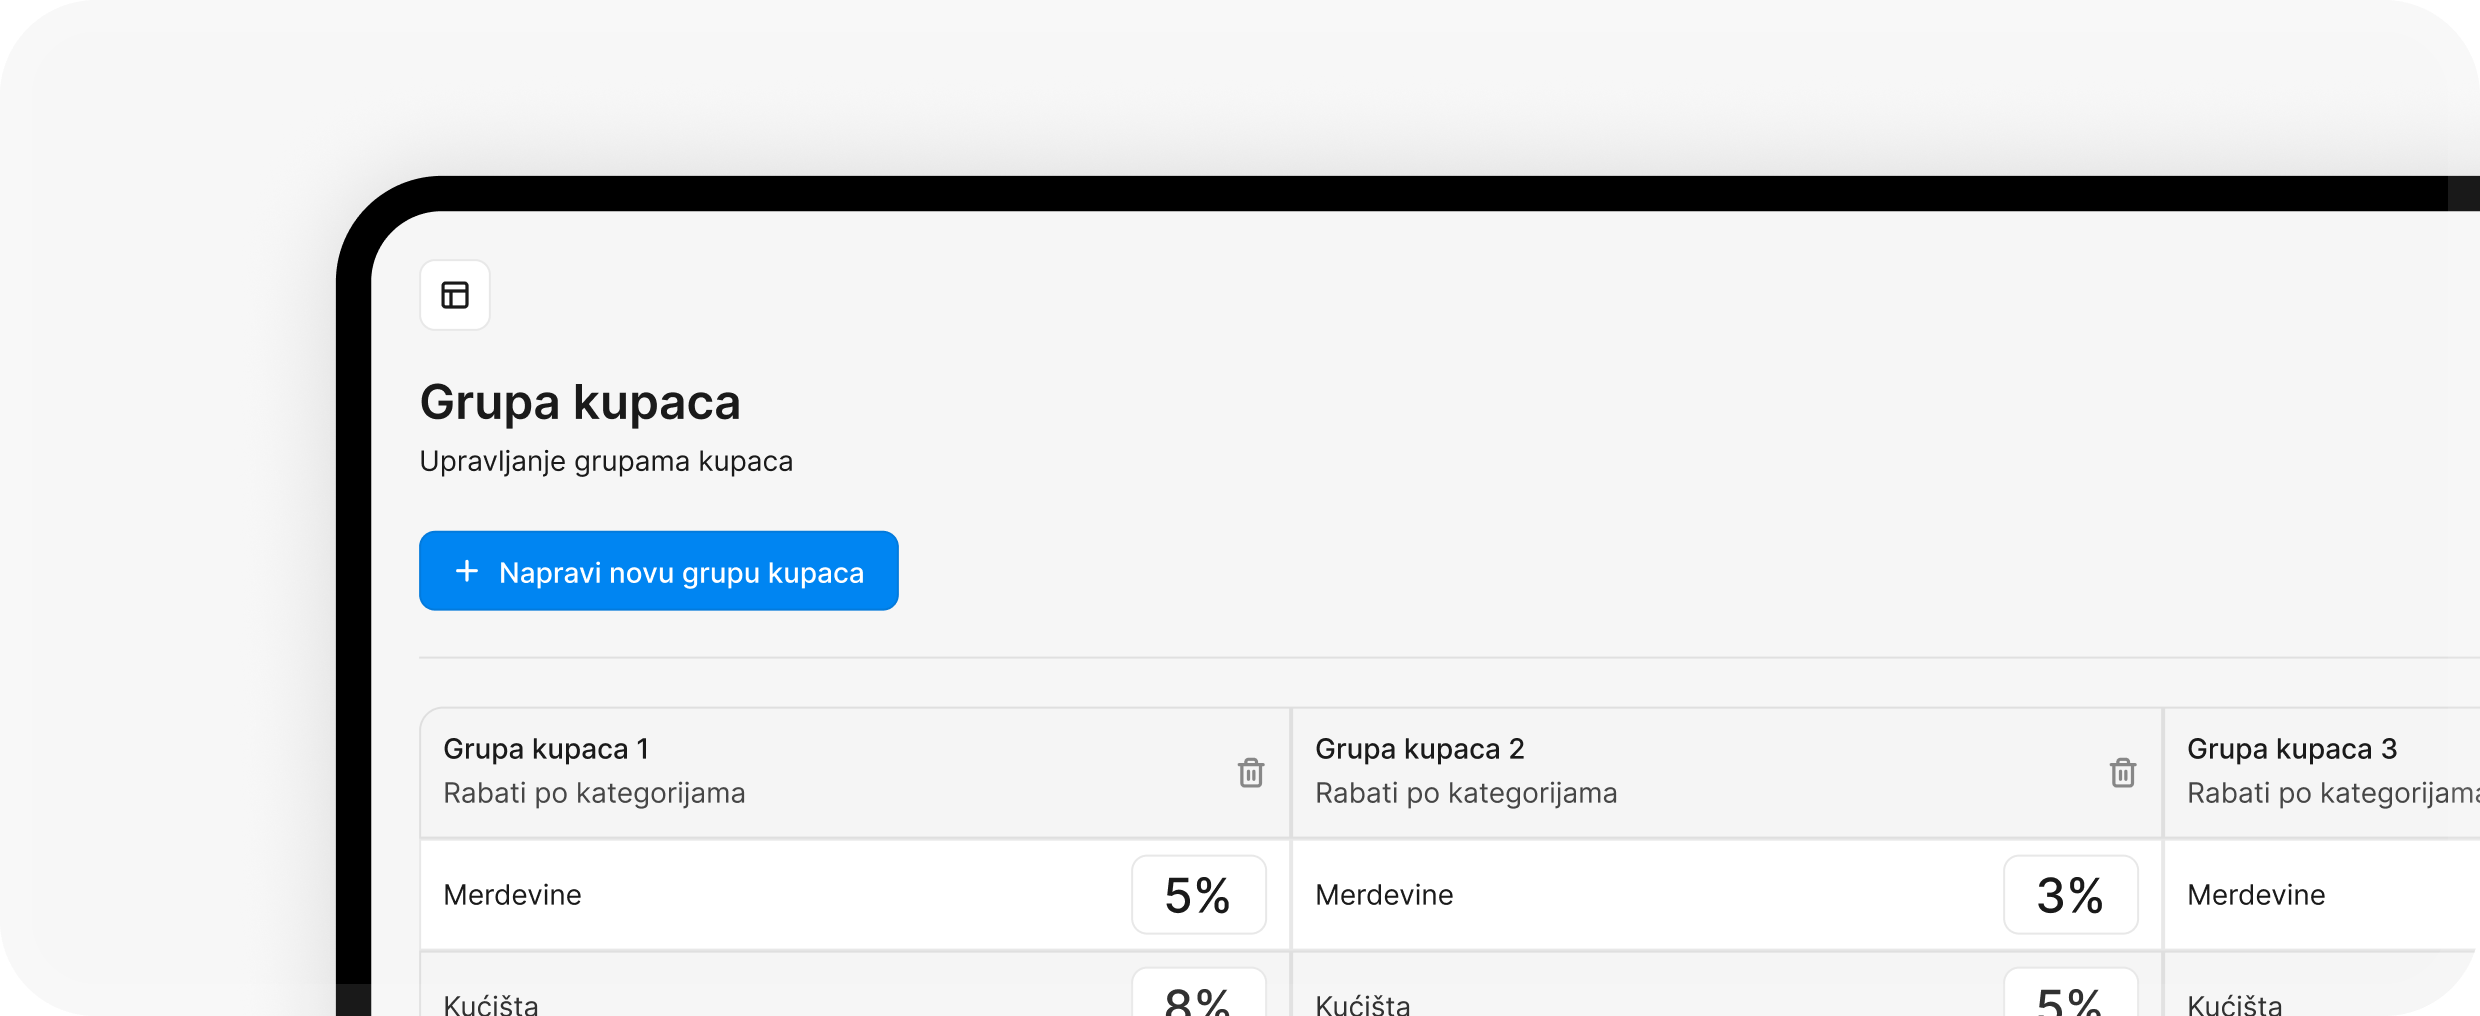This screenshot has height=1016, width=2480.
Task: Select the Grupa kupaca 3 heading
Action: tap(2292, 749)
